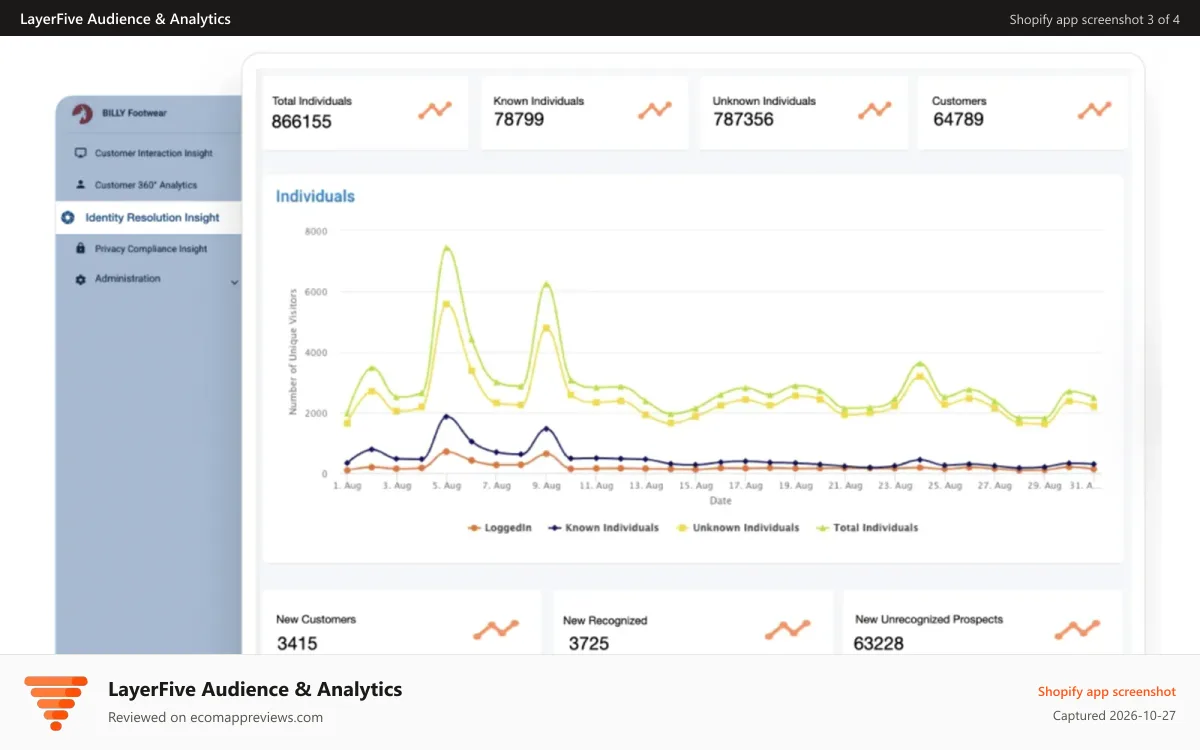The height and width of the screenshot is (750, 1200).
Task: Click the Number of Unique Visitors axis title
Action: pyautogui.click(x=293, y=352)
